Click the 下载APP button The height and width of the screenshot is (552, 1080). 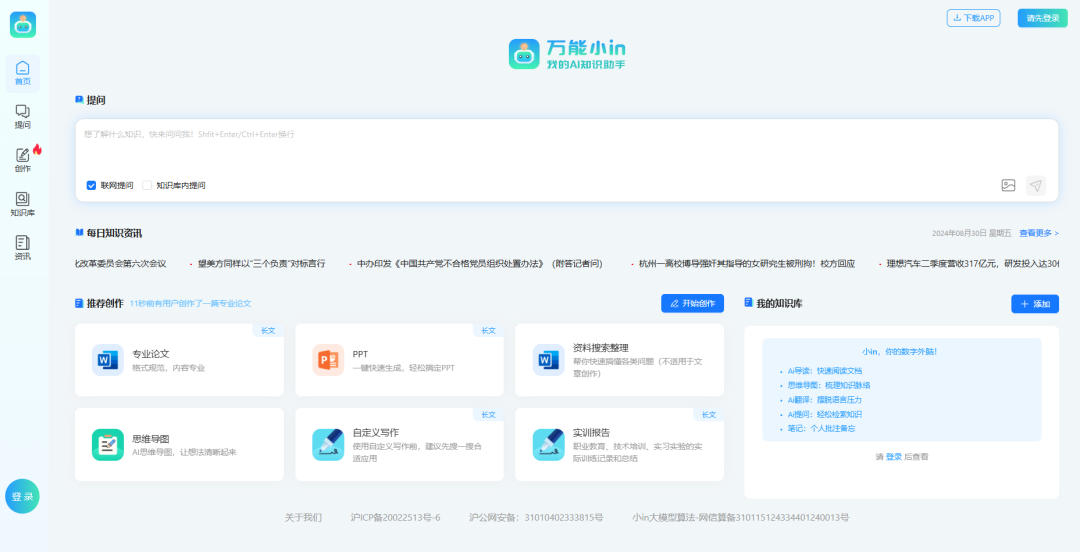(973, 18)
